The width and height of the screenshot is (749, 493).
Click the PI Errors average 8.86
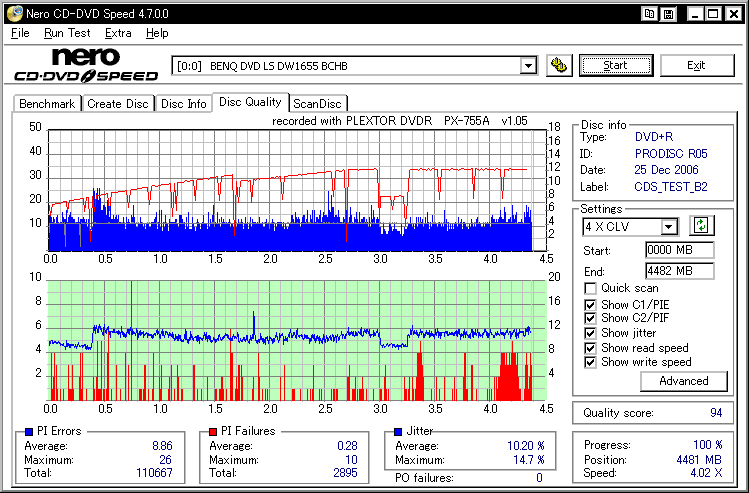(x=162, y=446)
